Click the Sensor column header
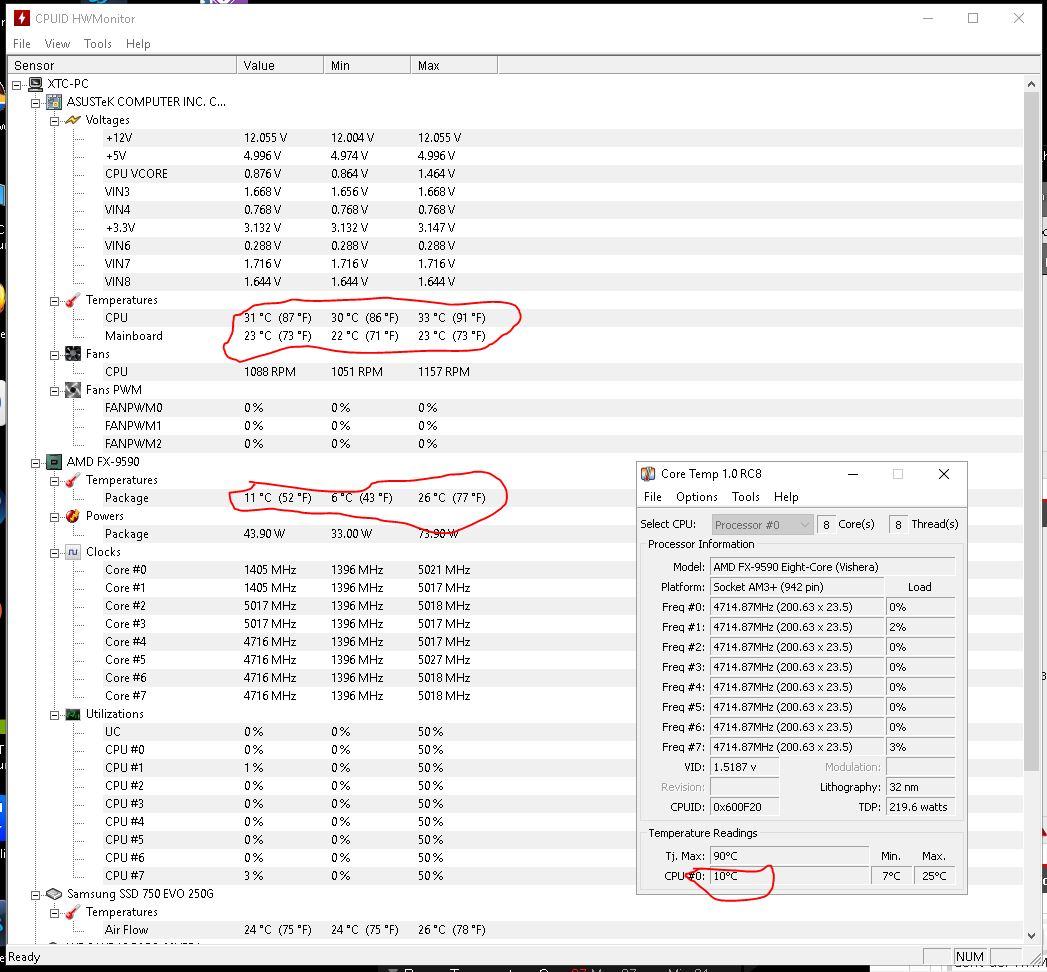1047x972 pixels. point(122,65)
